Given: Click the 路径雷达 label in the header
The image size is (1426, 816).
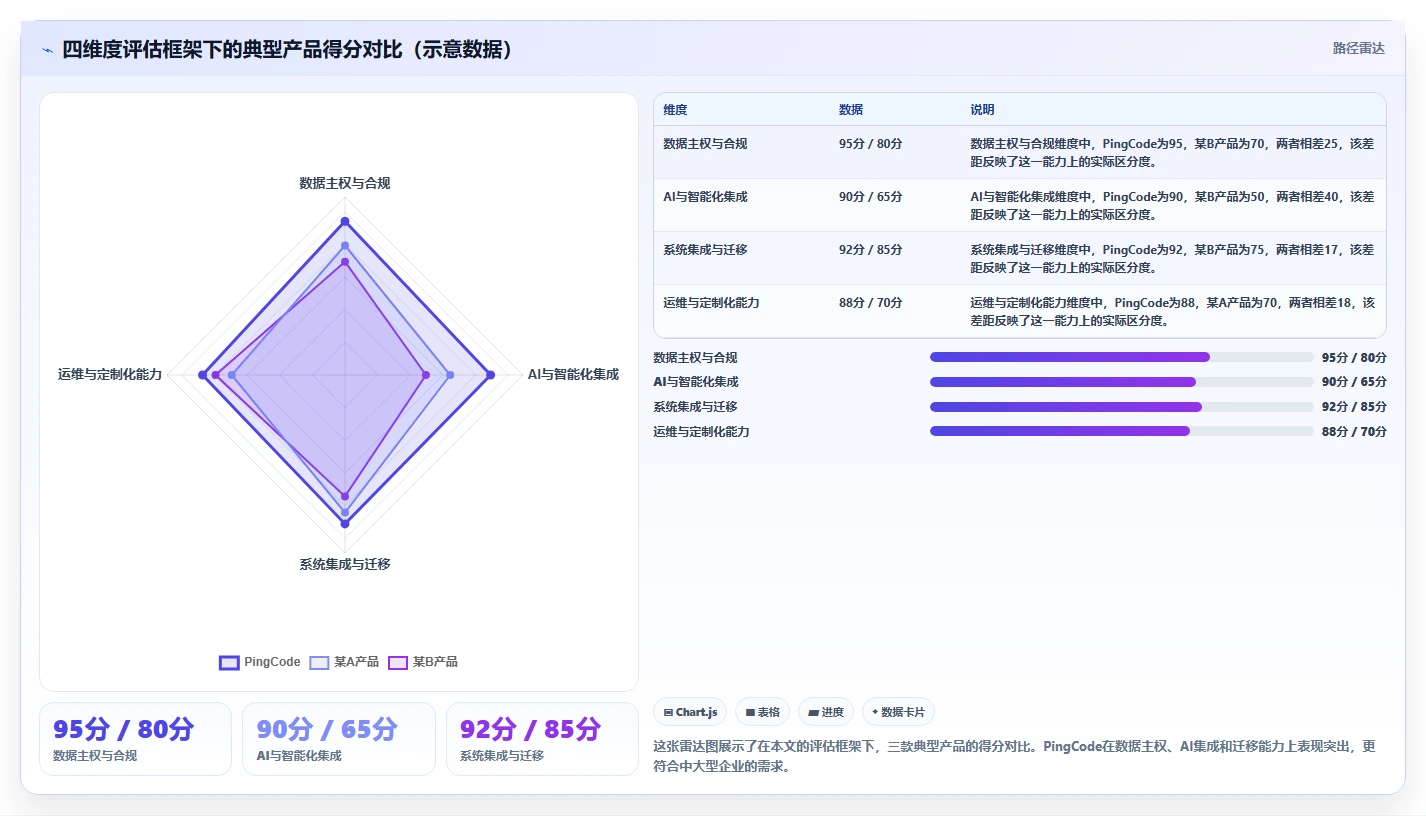Looking at the screenshot, I should click(1359, 48).
